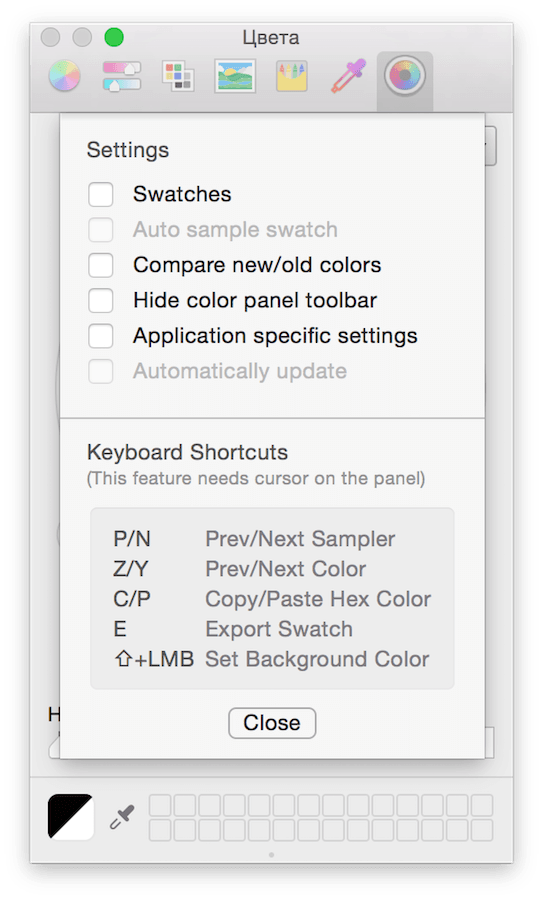The width and height of the screenshot is (543, 900).
Task: Click the swatch drawer resize dot handle
Action: tap(272, 855)
